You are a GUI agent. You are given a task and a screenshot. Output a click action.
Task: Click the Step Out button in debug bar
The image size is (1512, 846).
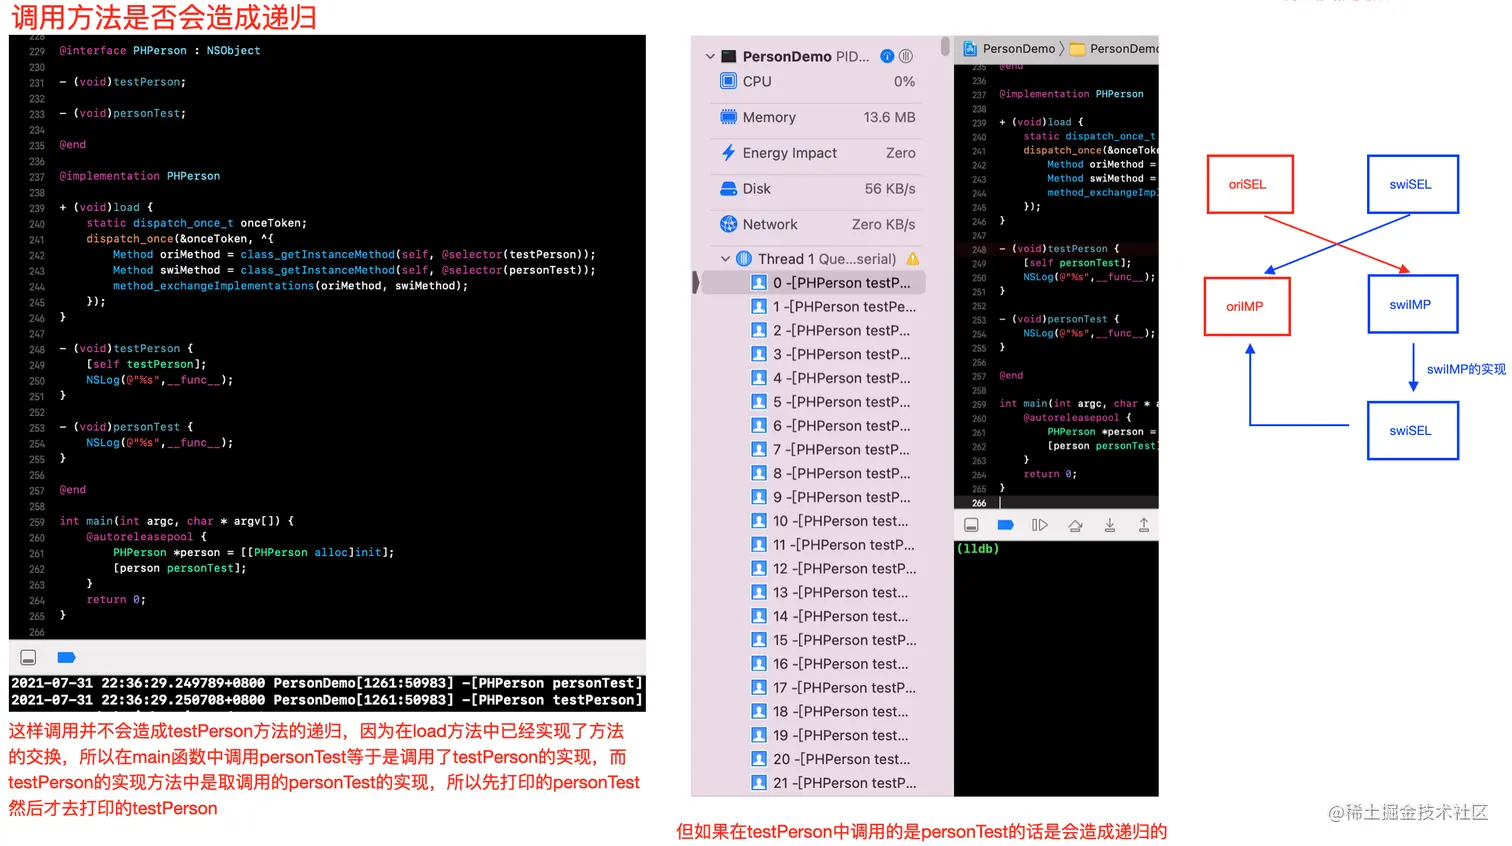(x=1143, y=524)
